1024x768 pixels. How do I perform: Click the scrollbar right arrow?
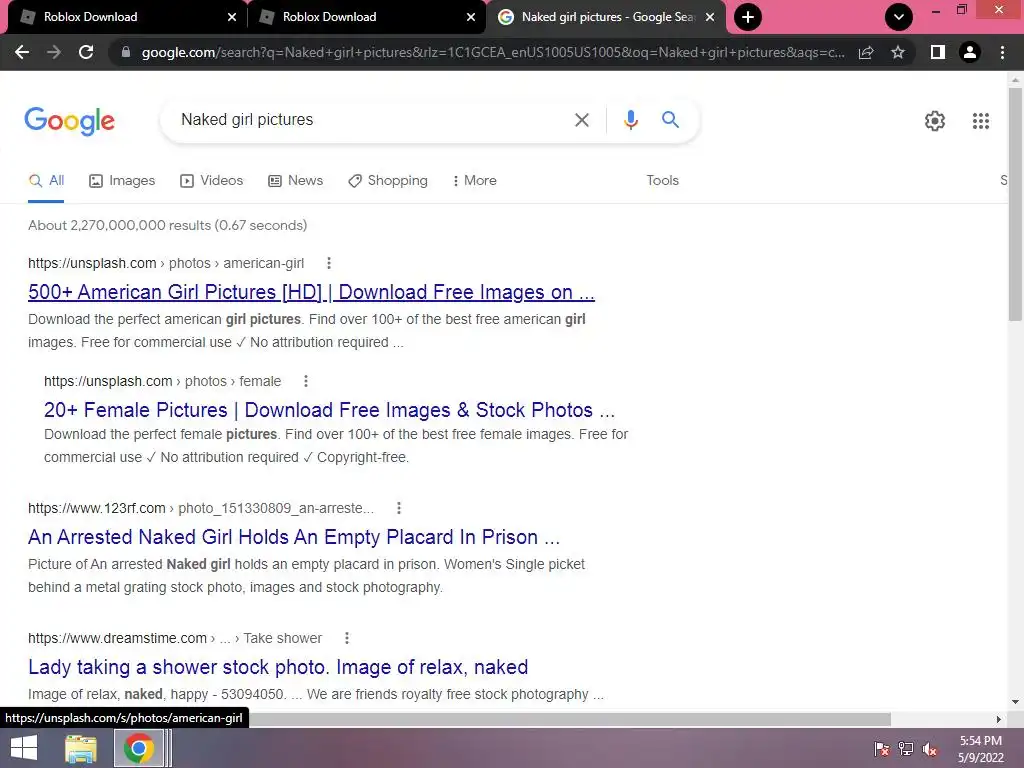(x=998, y=719)
